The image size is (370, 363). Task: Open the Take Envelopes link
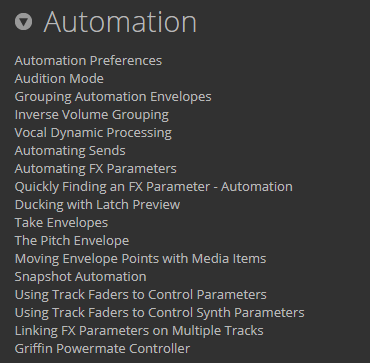click(61, 223)
